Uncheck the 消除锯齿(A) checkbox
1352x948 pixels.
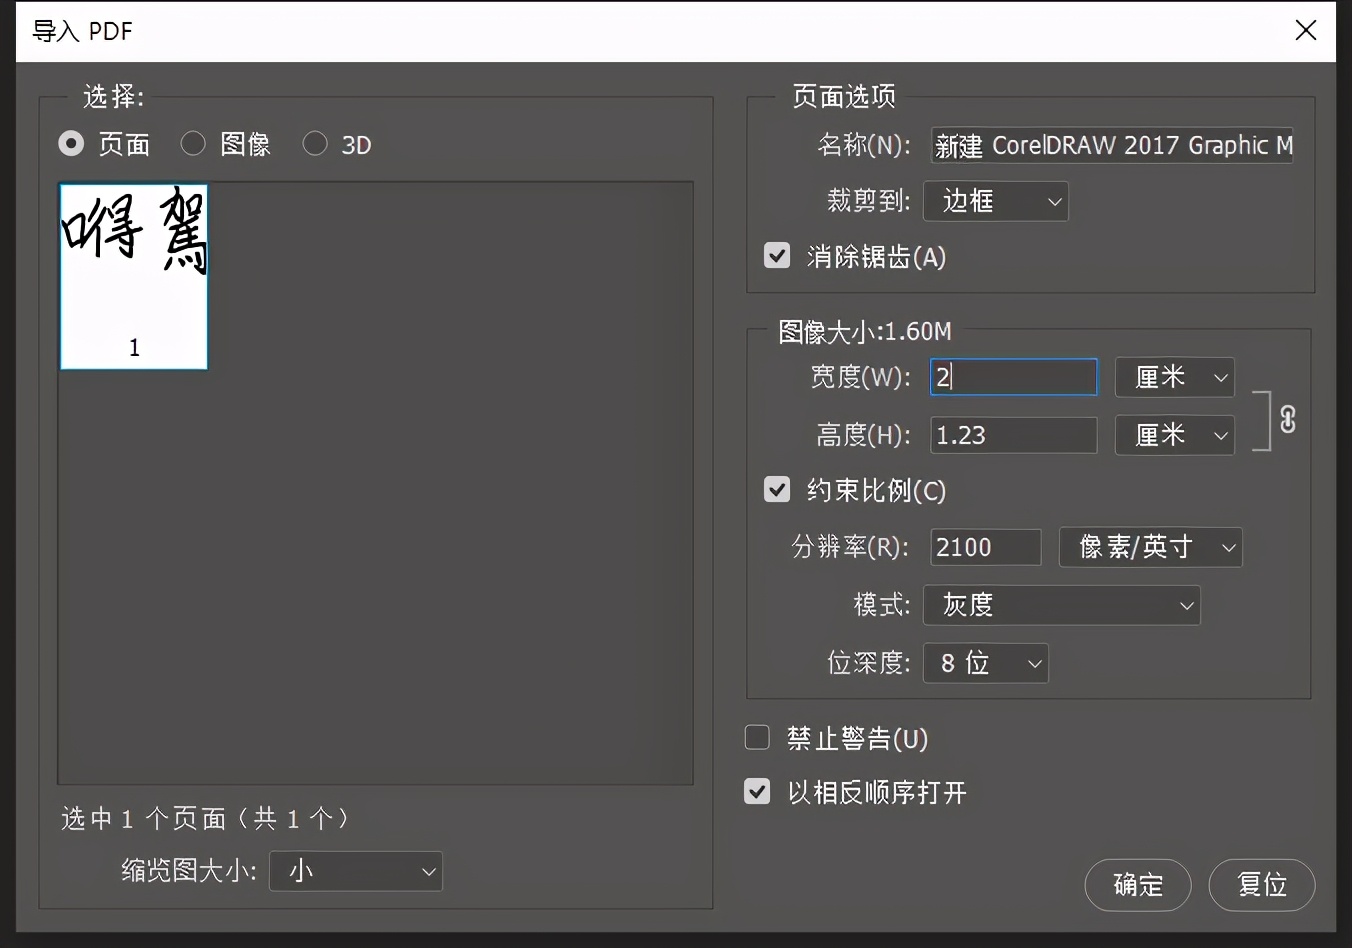tap(777, 256)
